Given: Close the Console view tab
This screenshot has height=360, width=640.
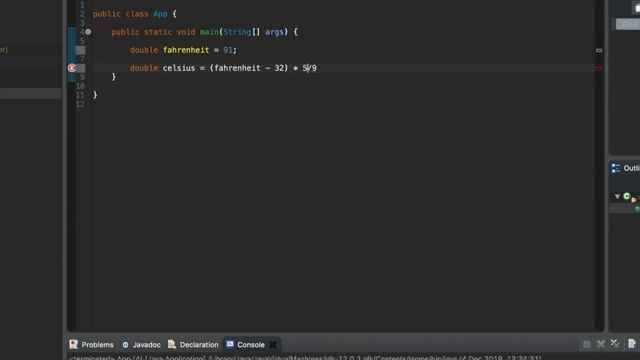Looking at the screenshot, I should (x=273, y=345).
